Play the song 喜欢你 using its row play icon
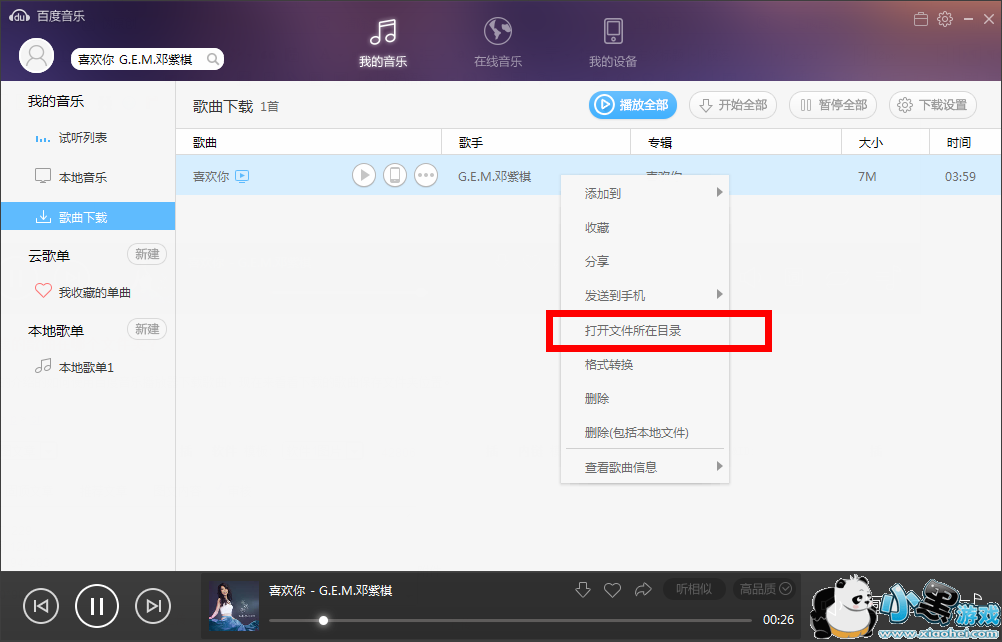Image resolution: width=1002 pixels, height=642 pixels. pyautogui.click(x=364, y=175)
